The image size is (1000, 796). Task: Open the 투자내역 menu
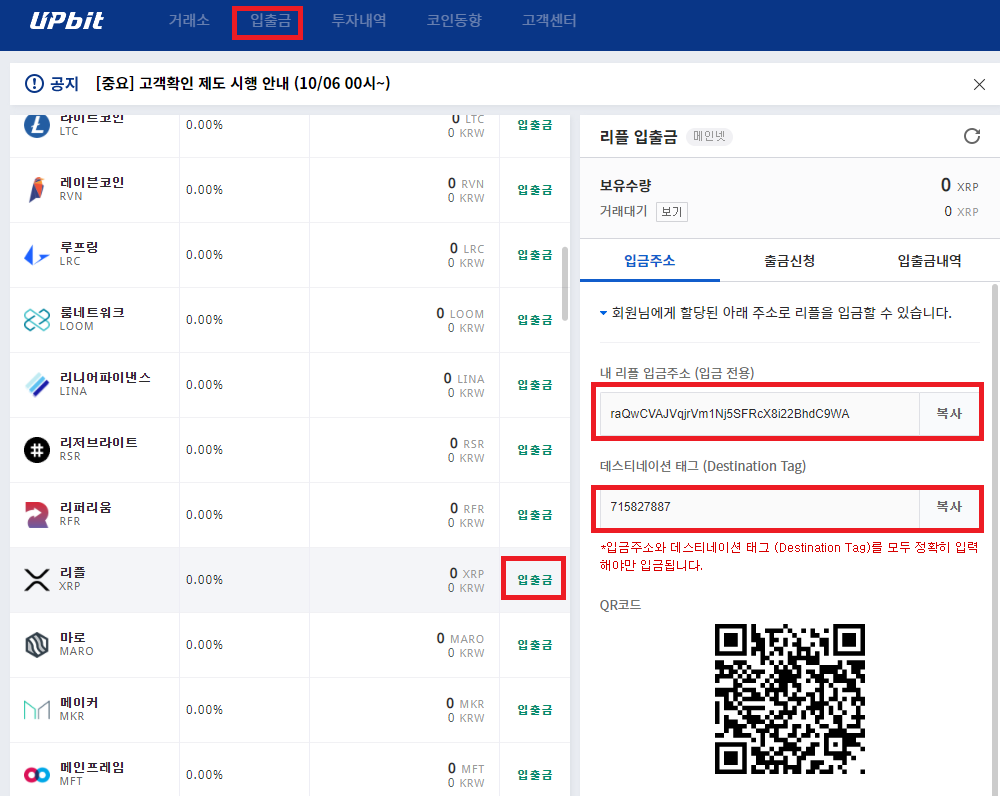click(x=358, y=20)
